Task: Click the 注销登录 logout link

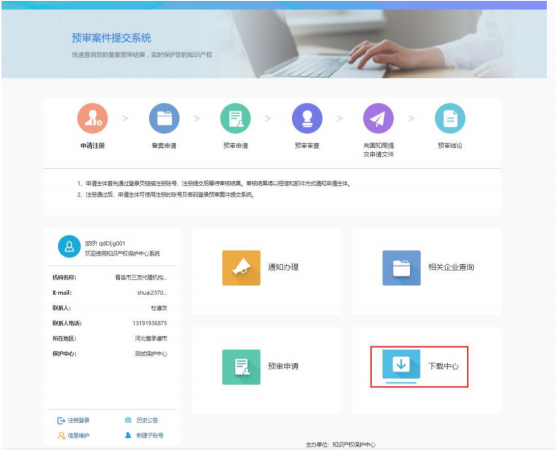Action: [x=73, y=420]
